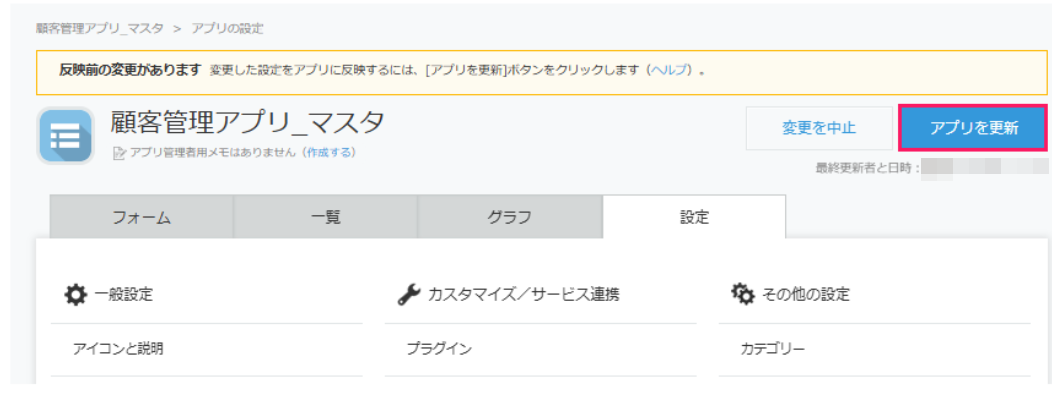The image size is (1058, 414).
Task: Update the app with アプリを更新 button
Action: (973, 128)
